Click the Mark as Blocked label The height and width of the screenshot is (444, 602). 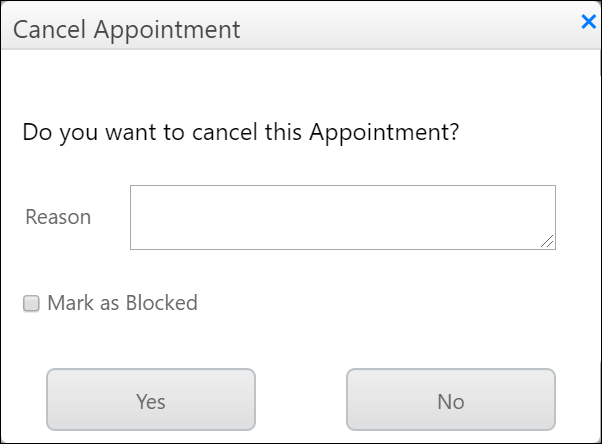(x=122, y=302)
